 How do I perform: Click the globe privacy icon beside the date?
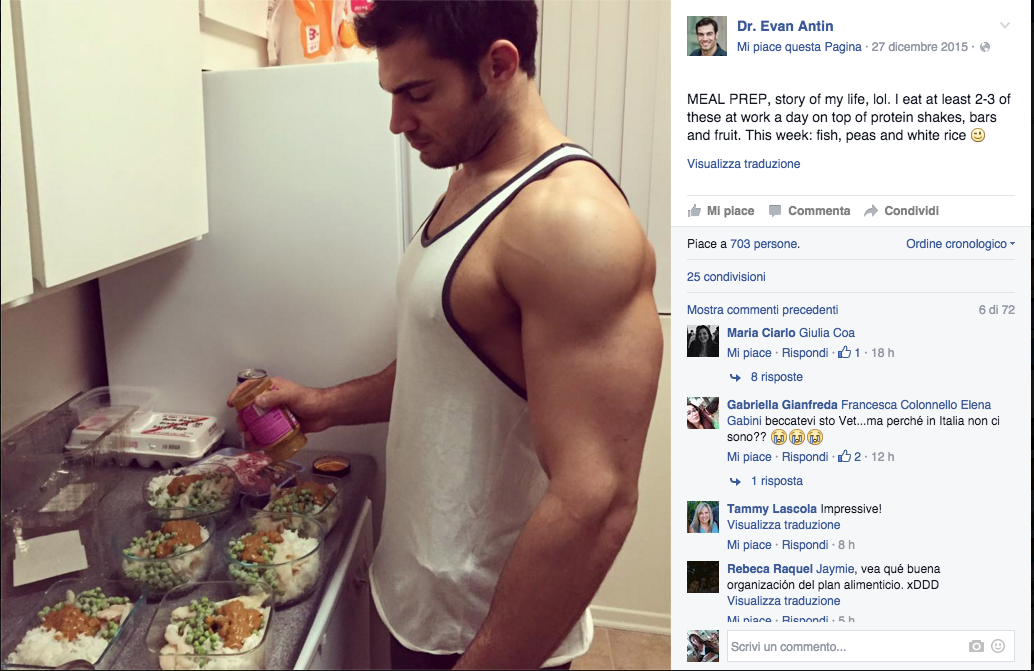click(985, 47)
